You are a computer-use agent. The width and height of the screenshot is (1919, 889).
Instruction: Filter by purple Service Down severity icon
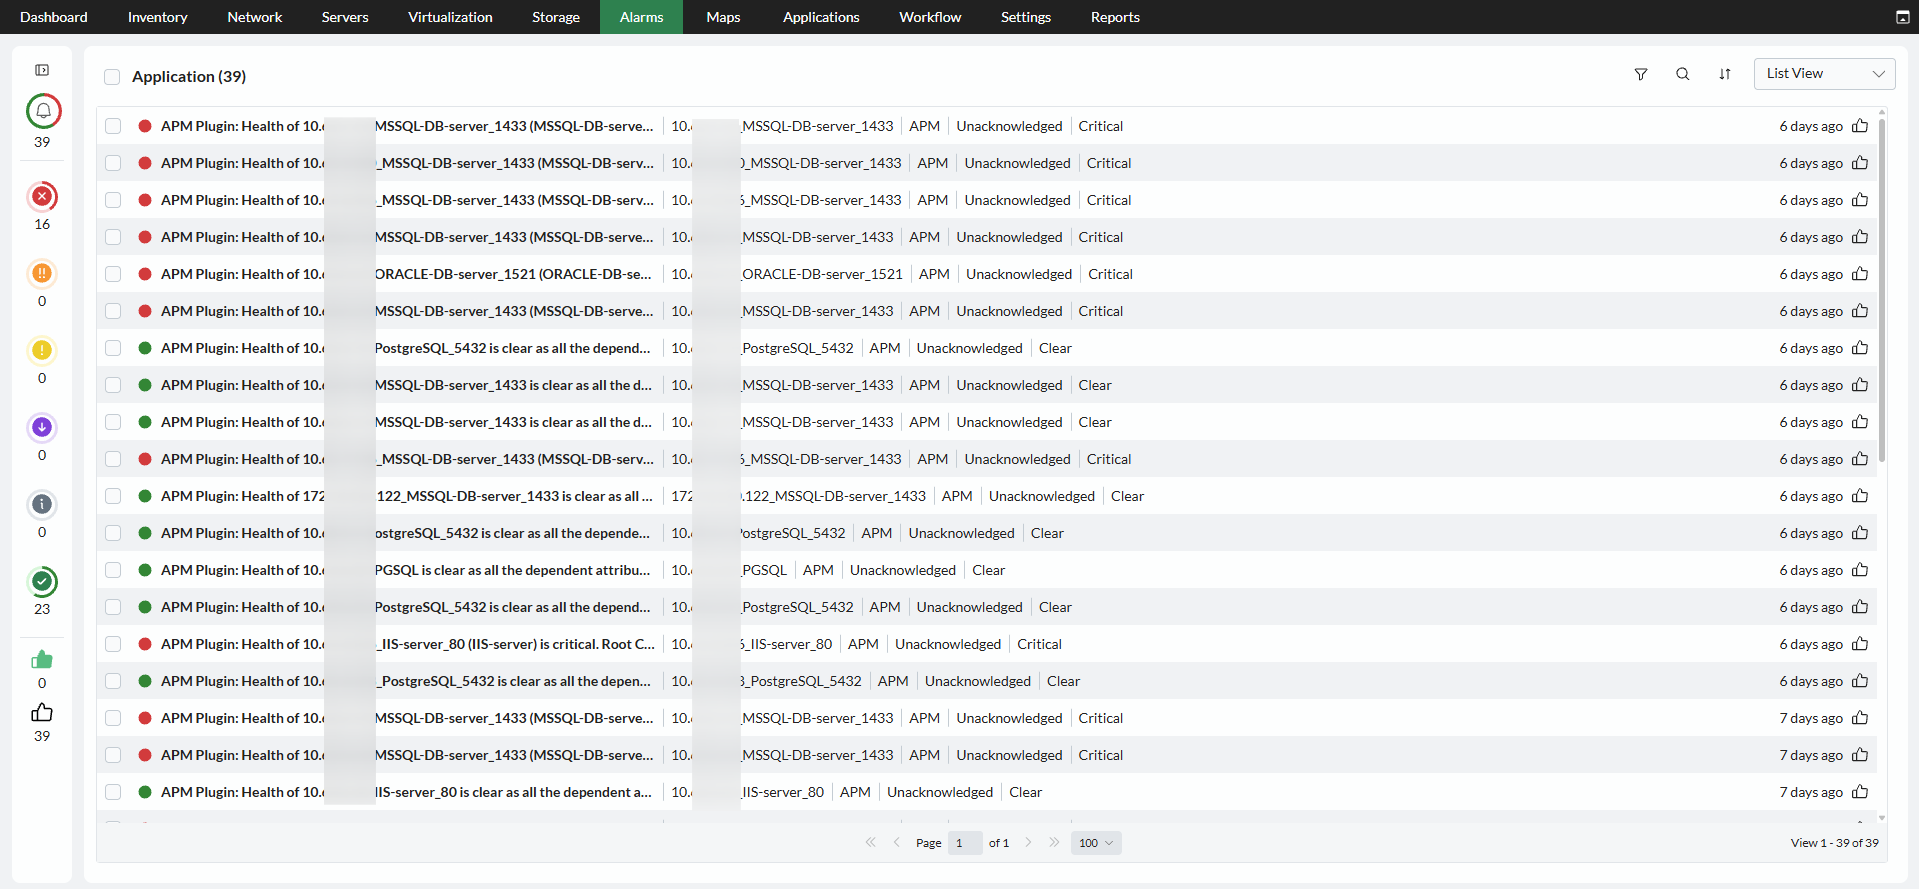click(42, 427)
